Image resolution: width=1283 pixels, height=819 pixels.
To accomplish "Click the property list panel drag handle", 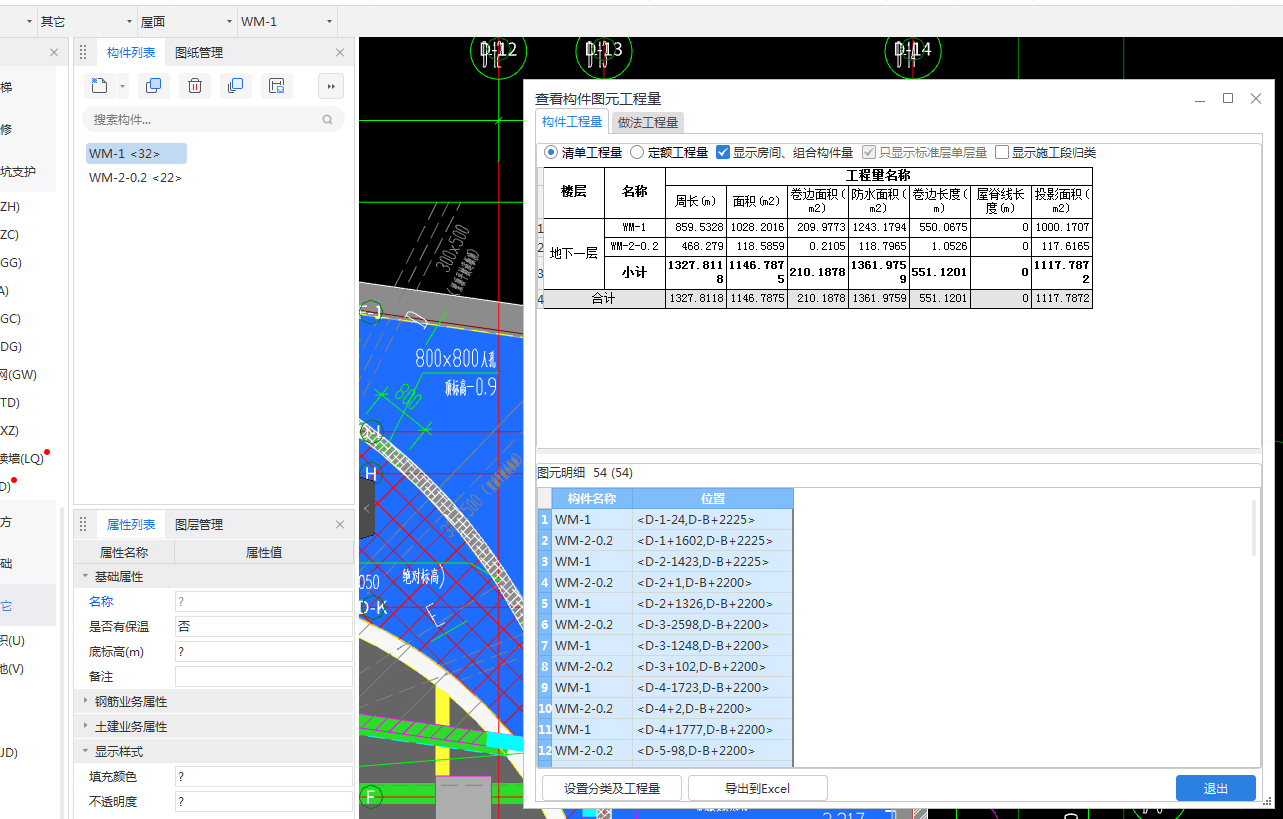I will point(84,524).
